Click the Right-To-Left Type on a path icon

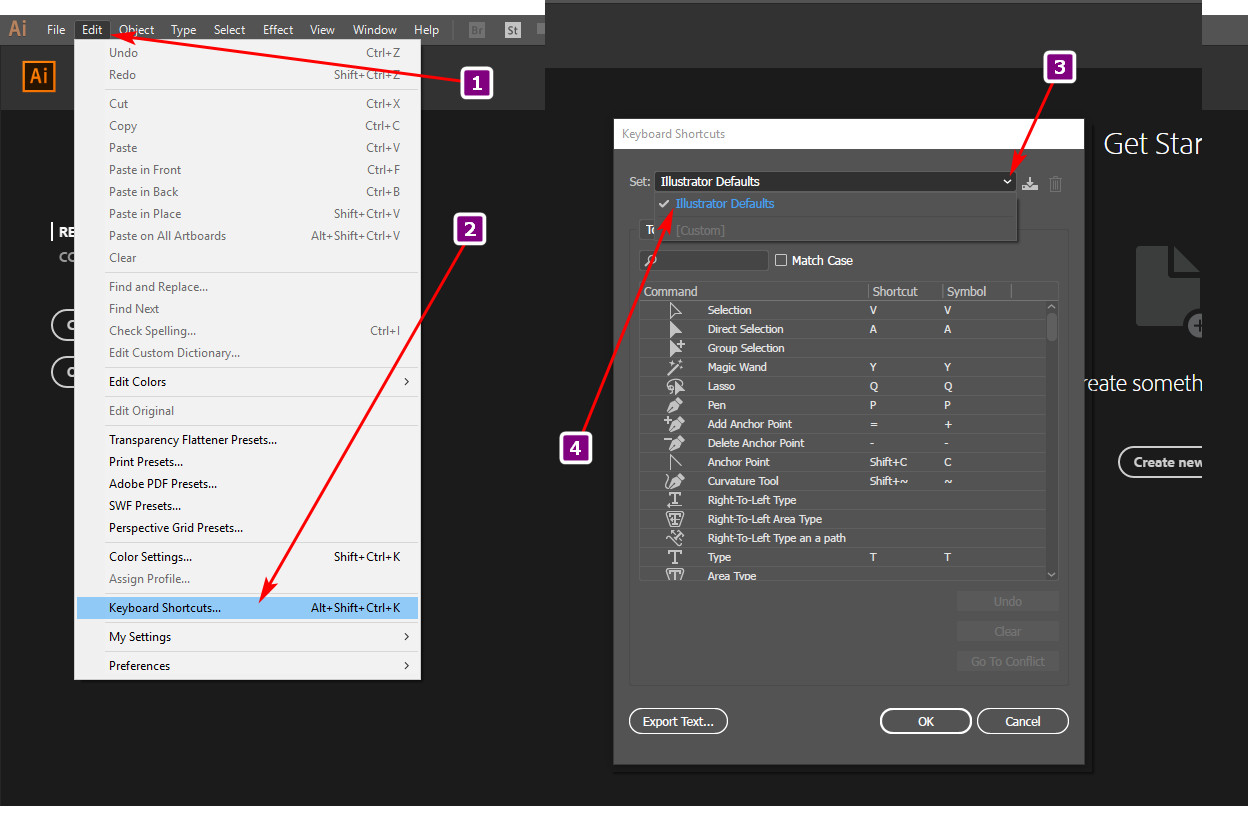pos(675,538)
